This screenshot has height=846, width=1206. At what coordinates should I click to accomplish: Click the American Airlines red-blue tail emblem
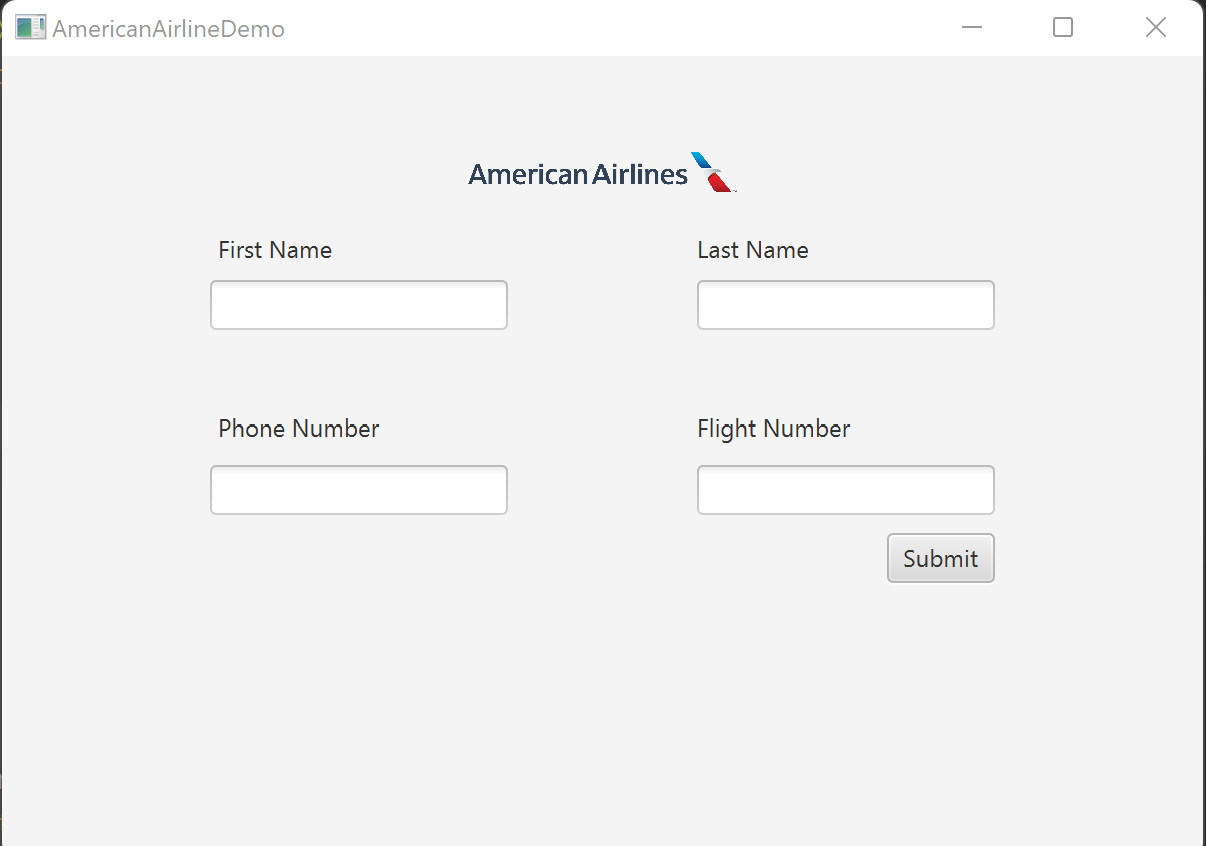coord(713,173)
